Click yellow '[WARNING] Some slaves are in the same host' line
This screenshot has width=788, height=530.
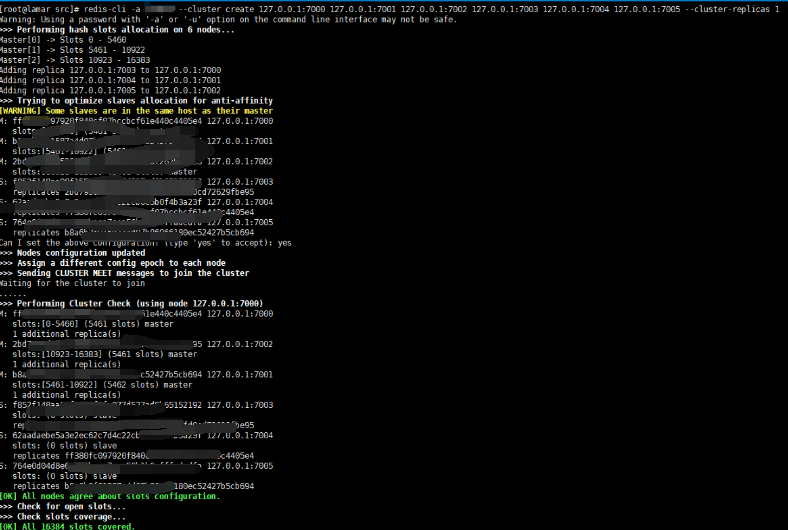pos(136,111)
